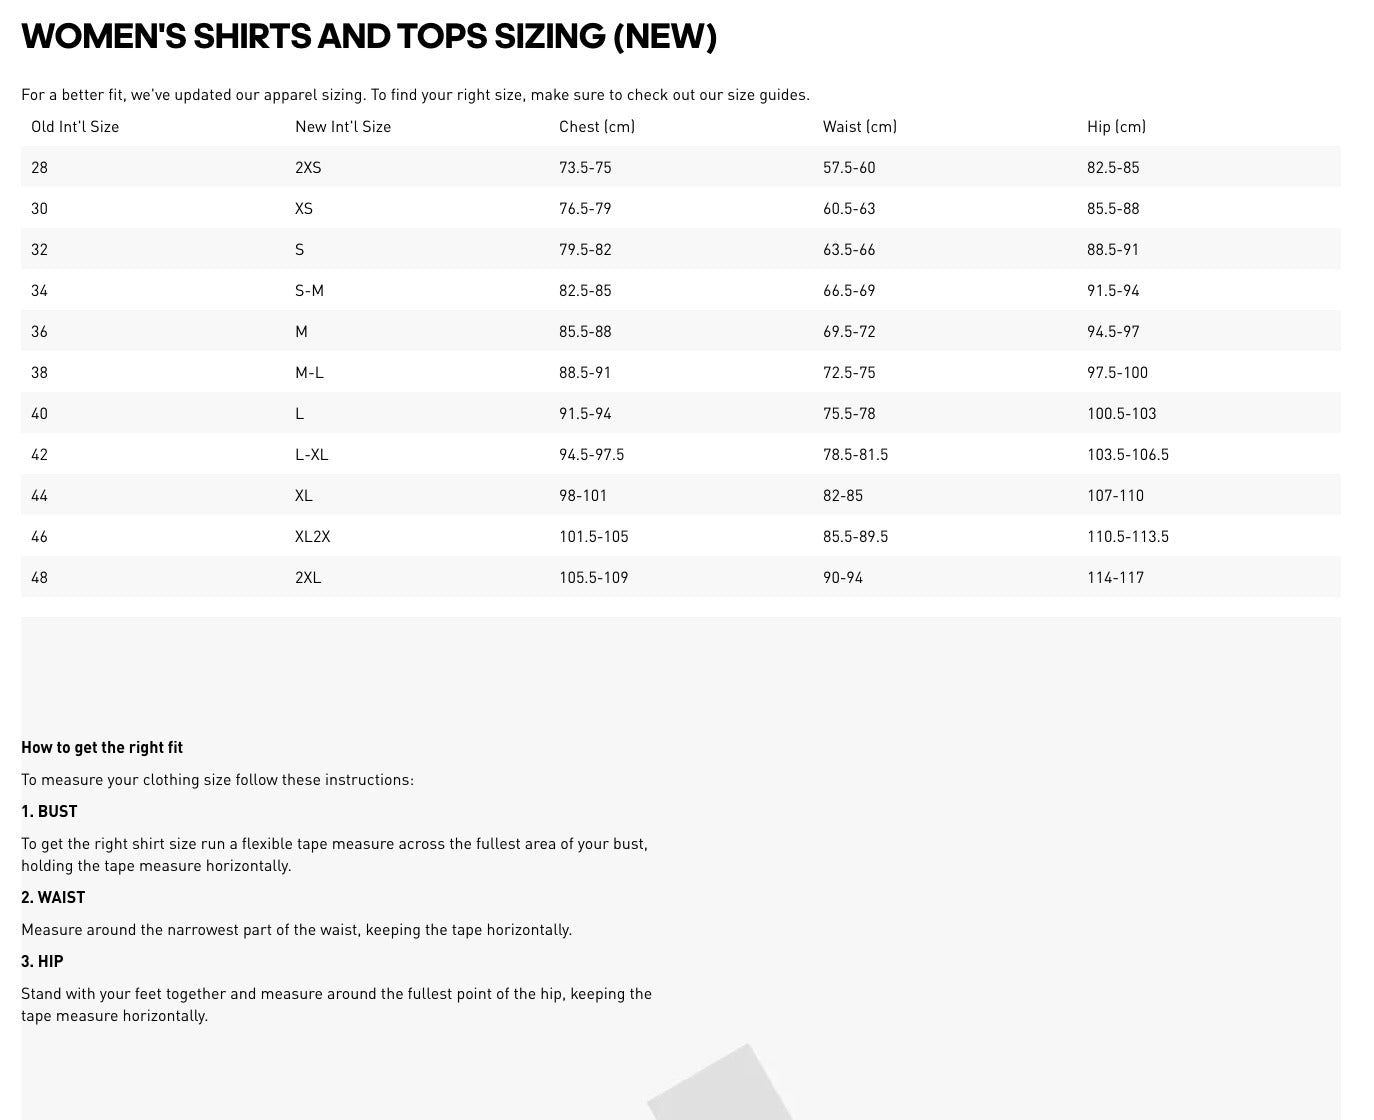The image size is (1374, 1120).
Task: Select the Waist (cm) column header
Action: point(860,127)
